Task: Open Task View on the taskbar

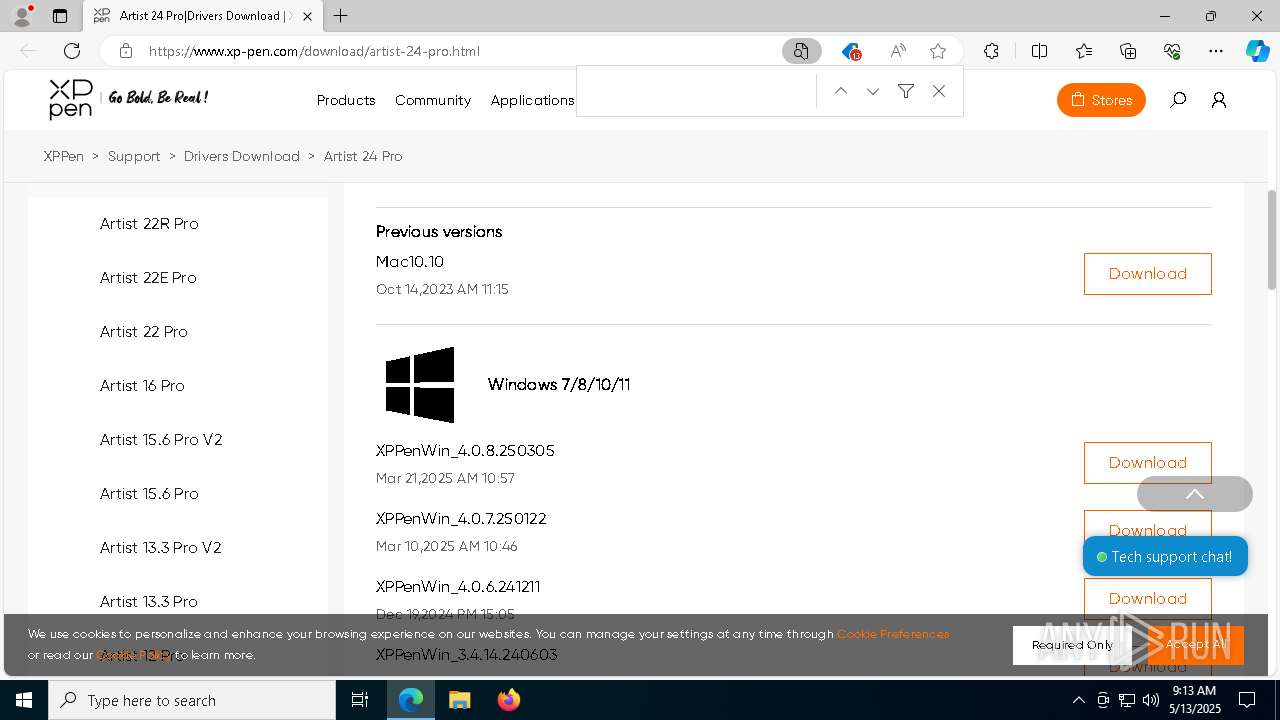Action: [360, 700]
